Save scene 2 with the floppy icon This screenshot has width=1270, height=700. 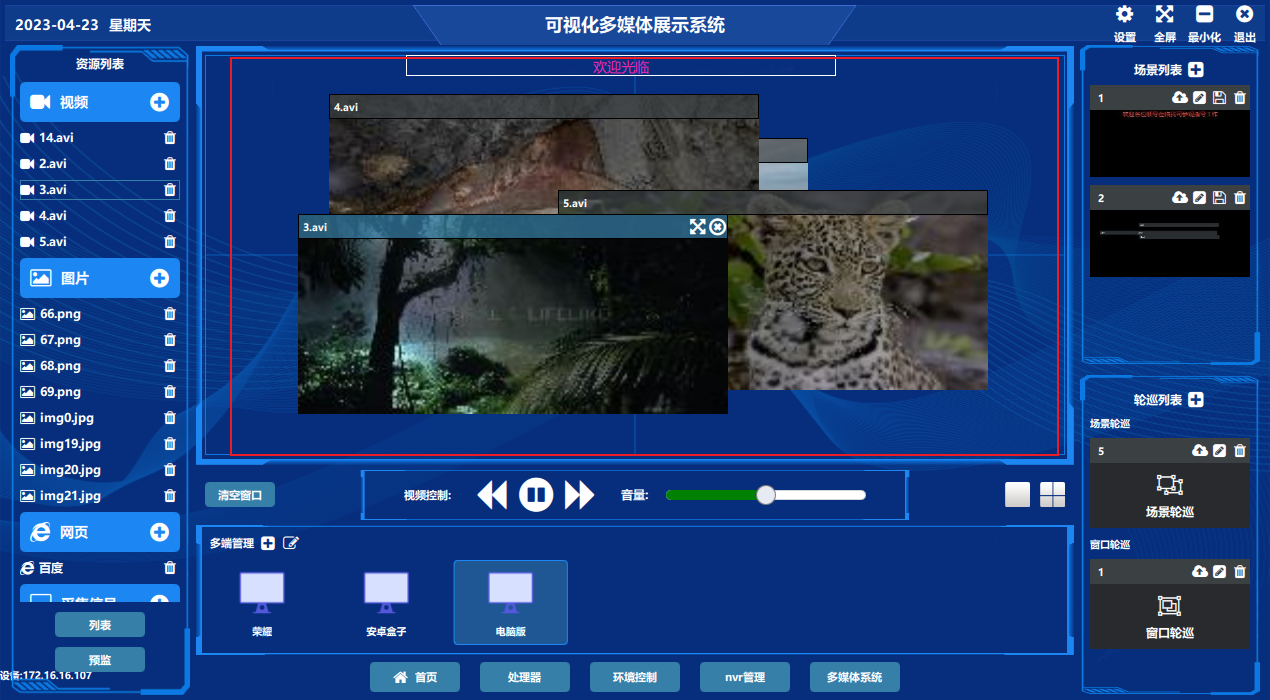click(1219, 198)
